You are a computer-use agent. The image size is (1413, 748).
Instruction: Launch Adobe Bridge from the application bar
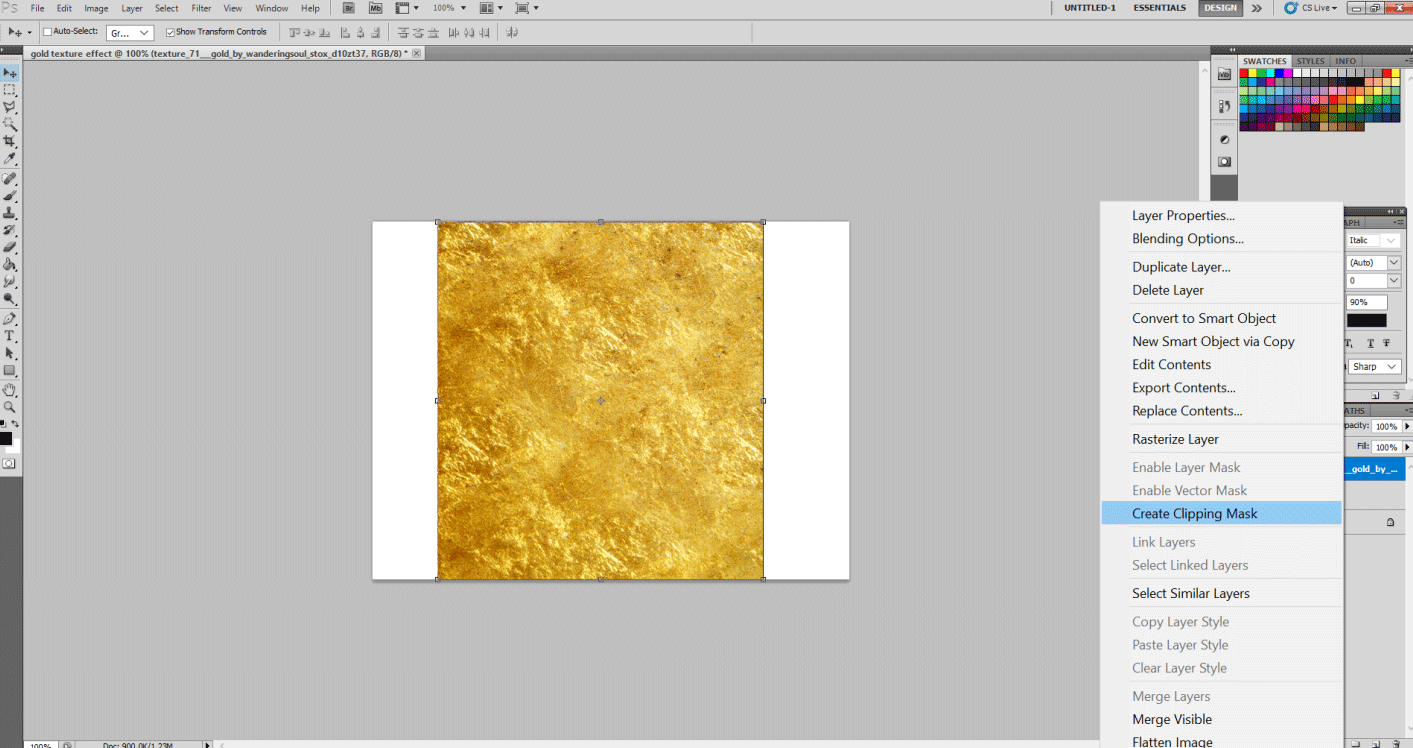[348, 8]
